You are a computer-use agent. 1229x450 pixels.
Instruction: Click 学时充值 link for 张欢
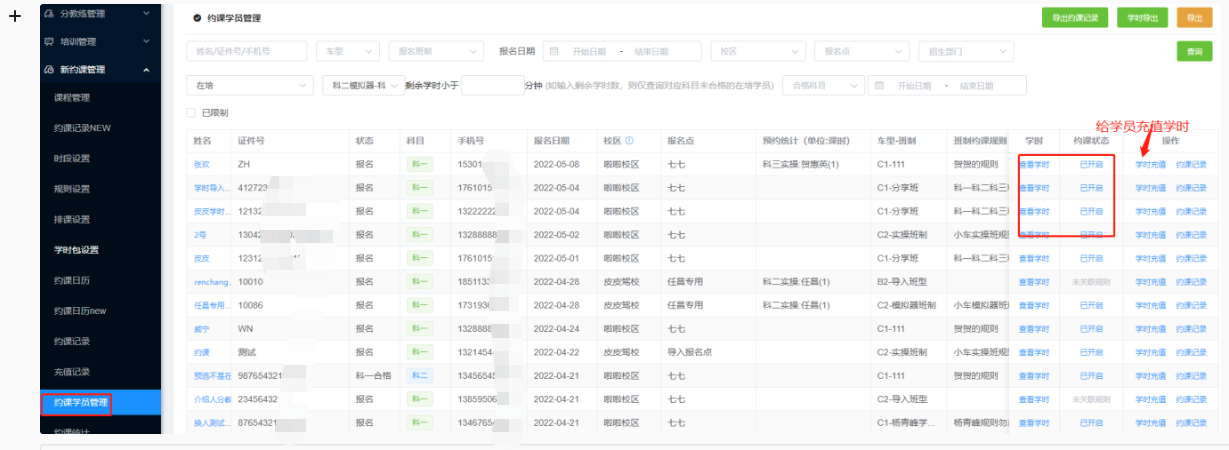[x=1150, y=163]
